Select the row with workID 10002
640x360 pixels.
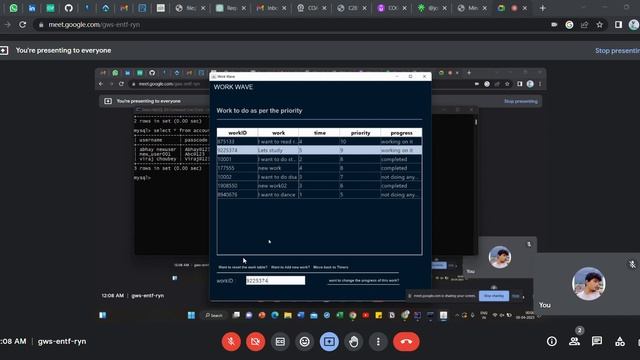[319, 177]
